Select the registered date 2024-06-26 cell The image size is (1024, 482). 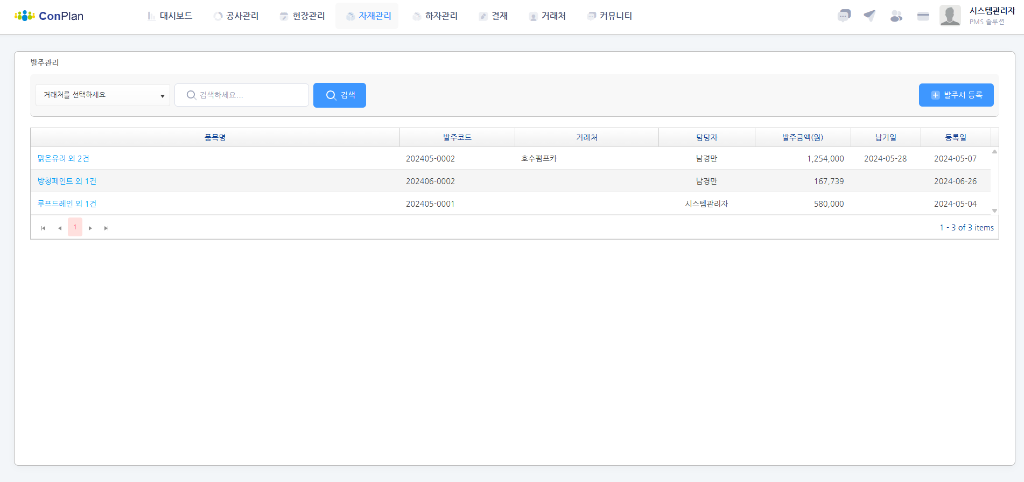click(955, 181)
